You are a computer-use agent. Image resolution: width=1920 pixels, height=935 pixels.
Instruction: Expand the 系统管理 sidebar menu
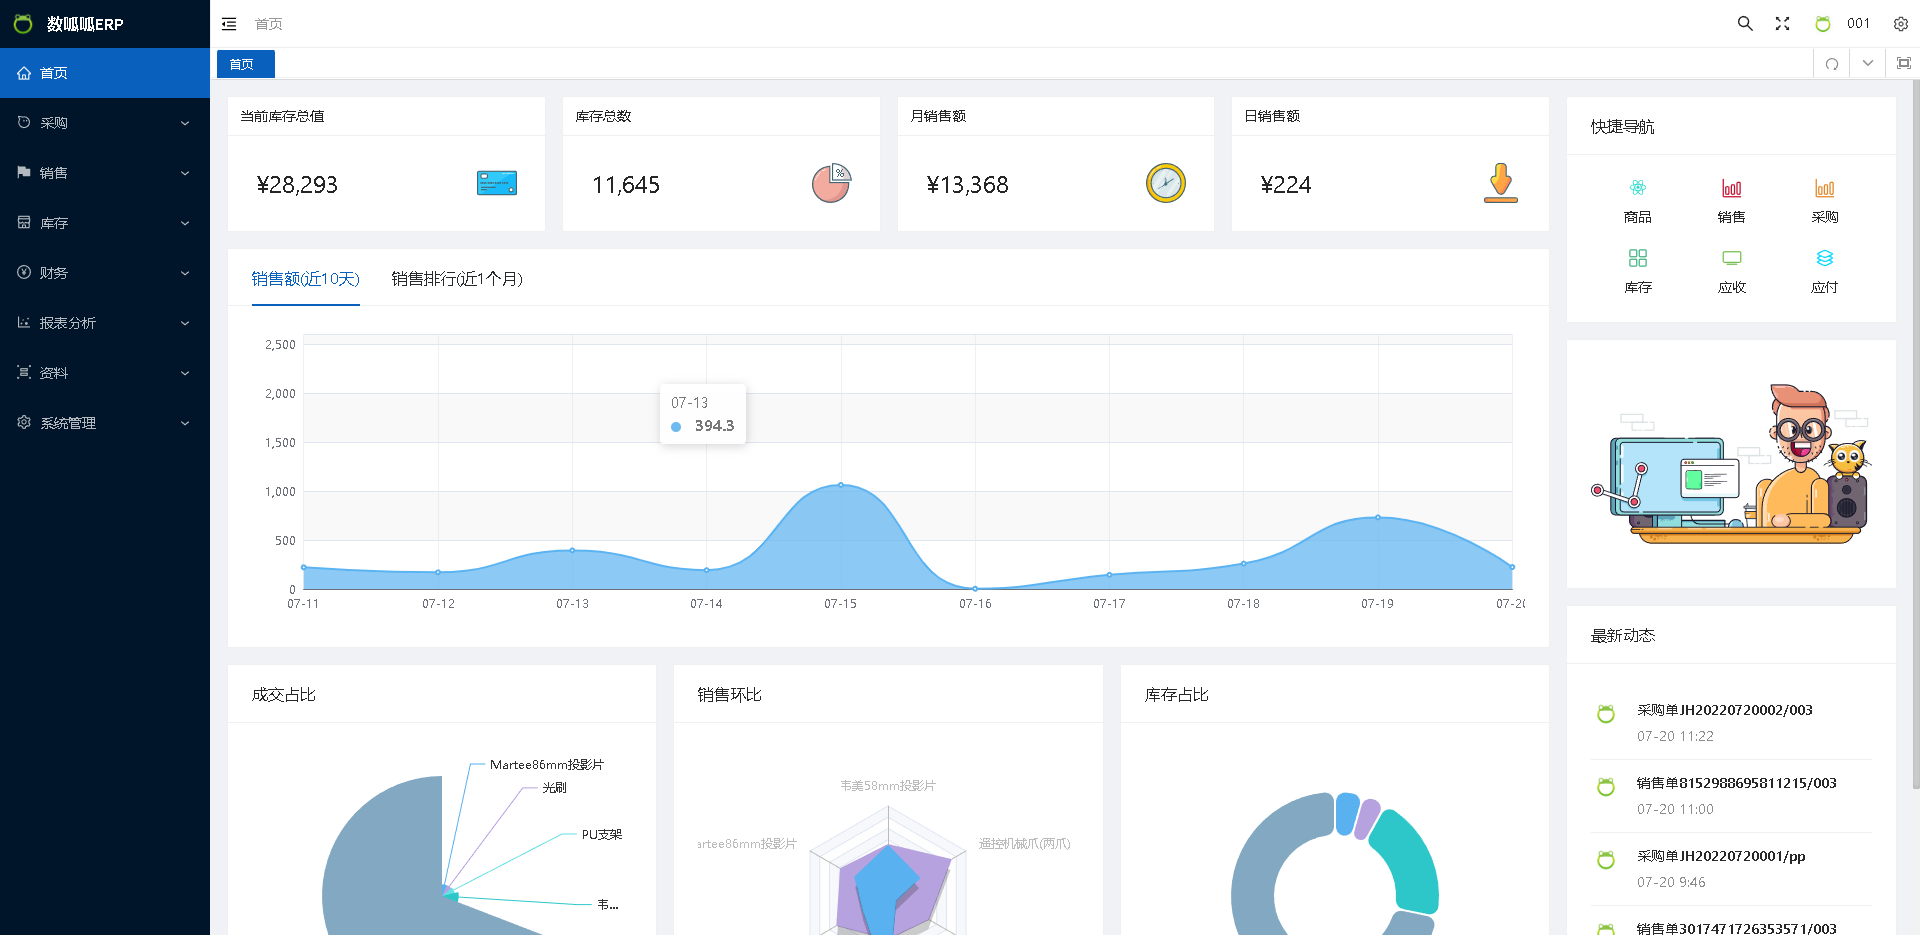click(105, 423)
